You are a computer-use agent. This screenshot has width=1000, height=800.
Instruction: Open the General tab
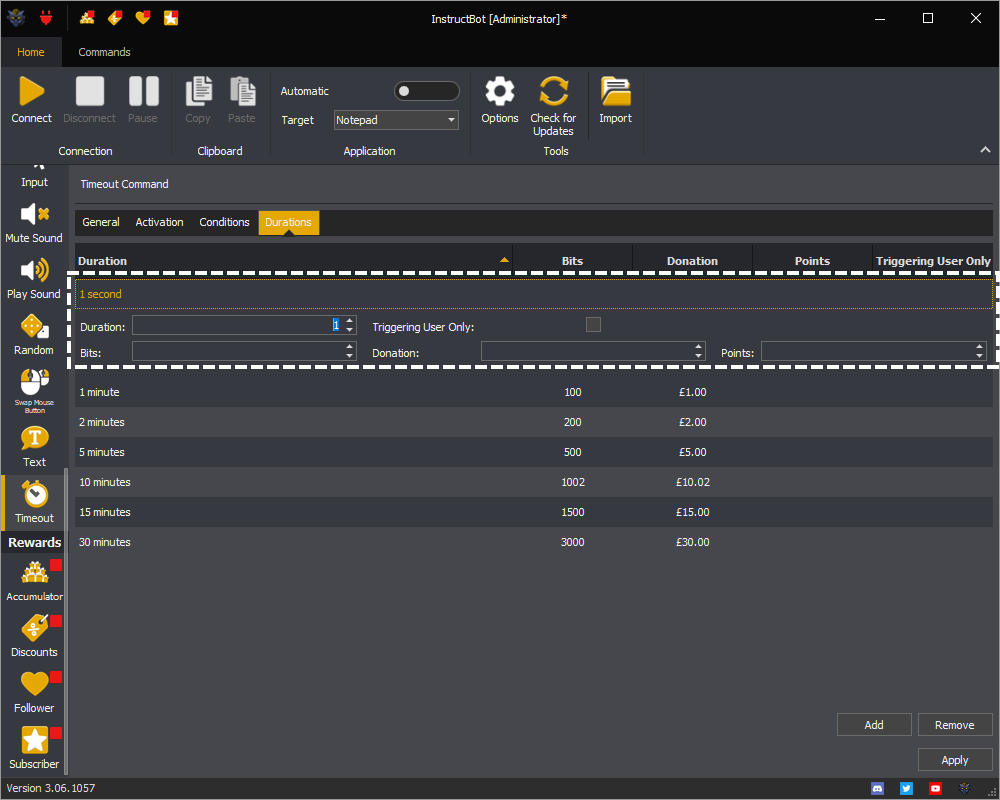(101, 222)
